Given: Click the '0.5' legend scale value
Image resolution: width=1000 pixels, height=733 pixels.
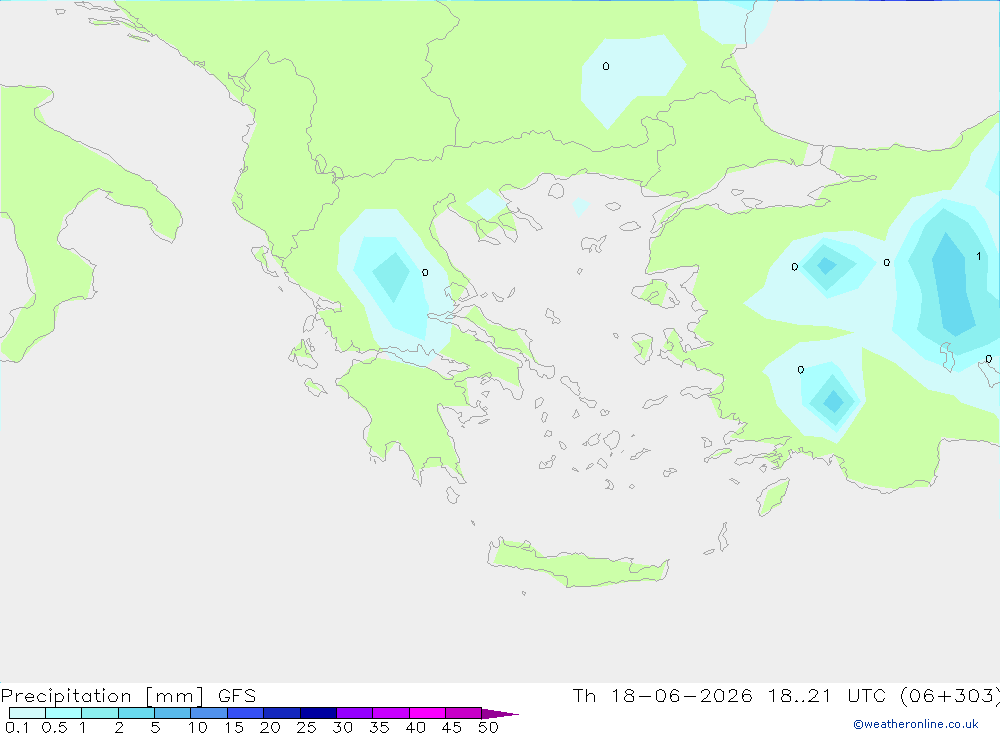Looking at the screenshot, I should click(54, 727).
